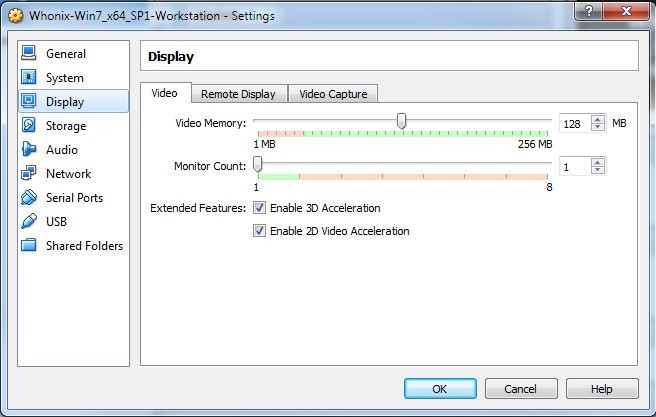Viewport: 656px width, 417px height.
Task: Open the Video Capture tab
Action: (333, 94)
